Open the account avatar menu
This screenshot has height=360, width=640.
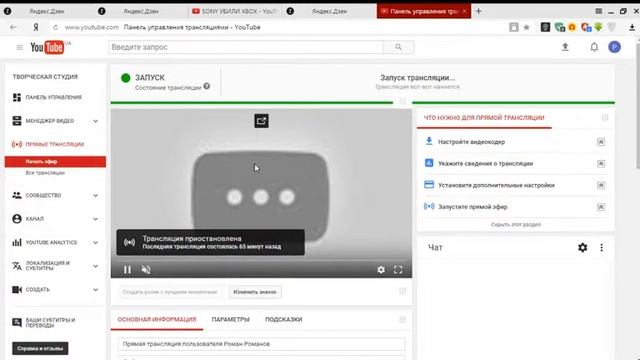point(615,47)
